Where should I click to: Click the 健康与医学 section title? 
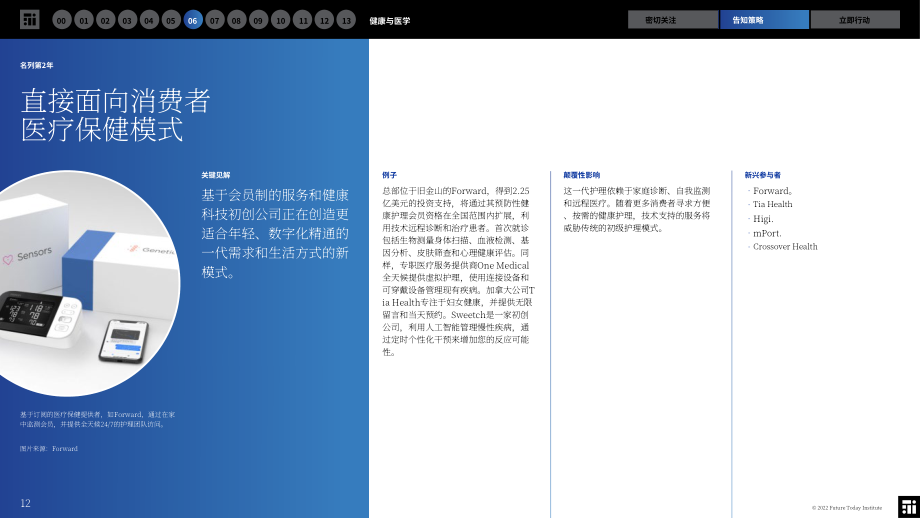tap(390, 21)
